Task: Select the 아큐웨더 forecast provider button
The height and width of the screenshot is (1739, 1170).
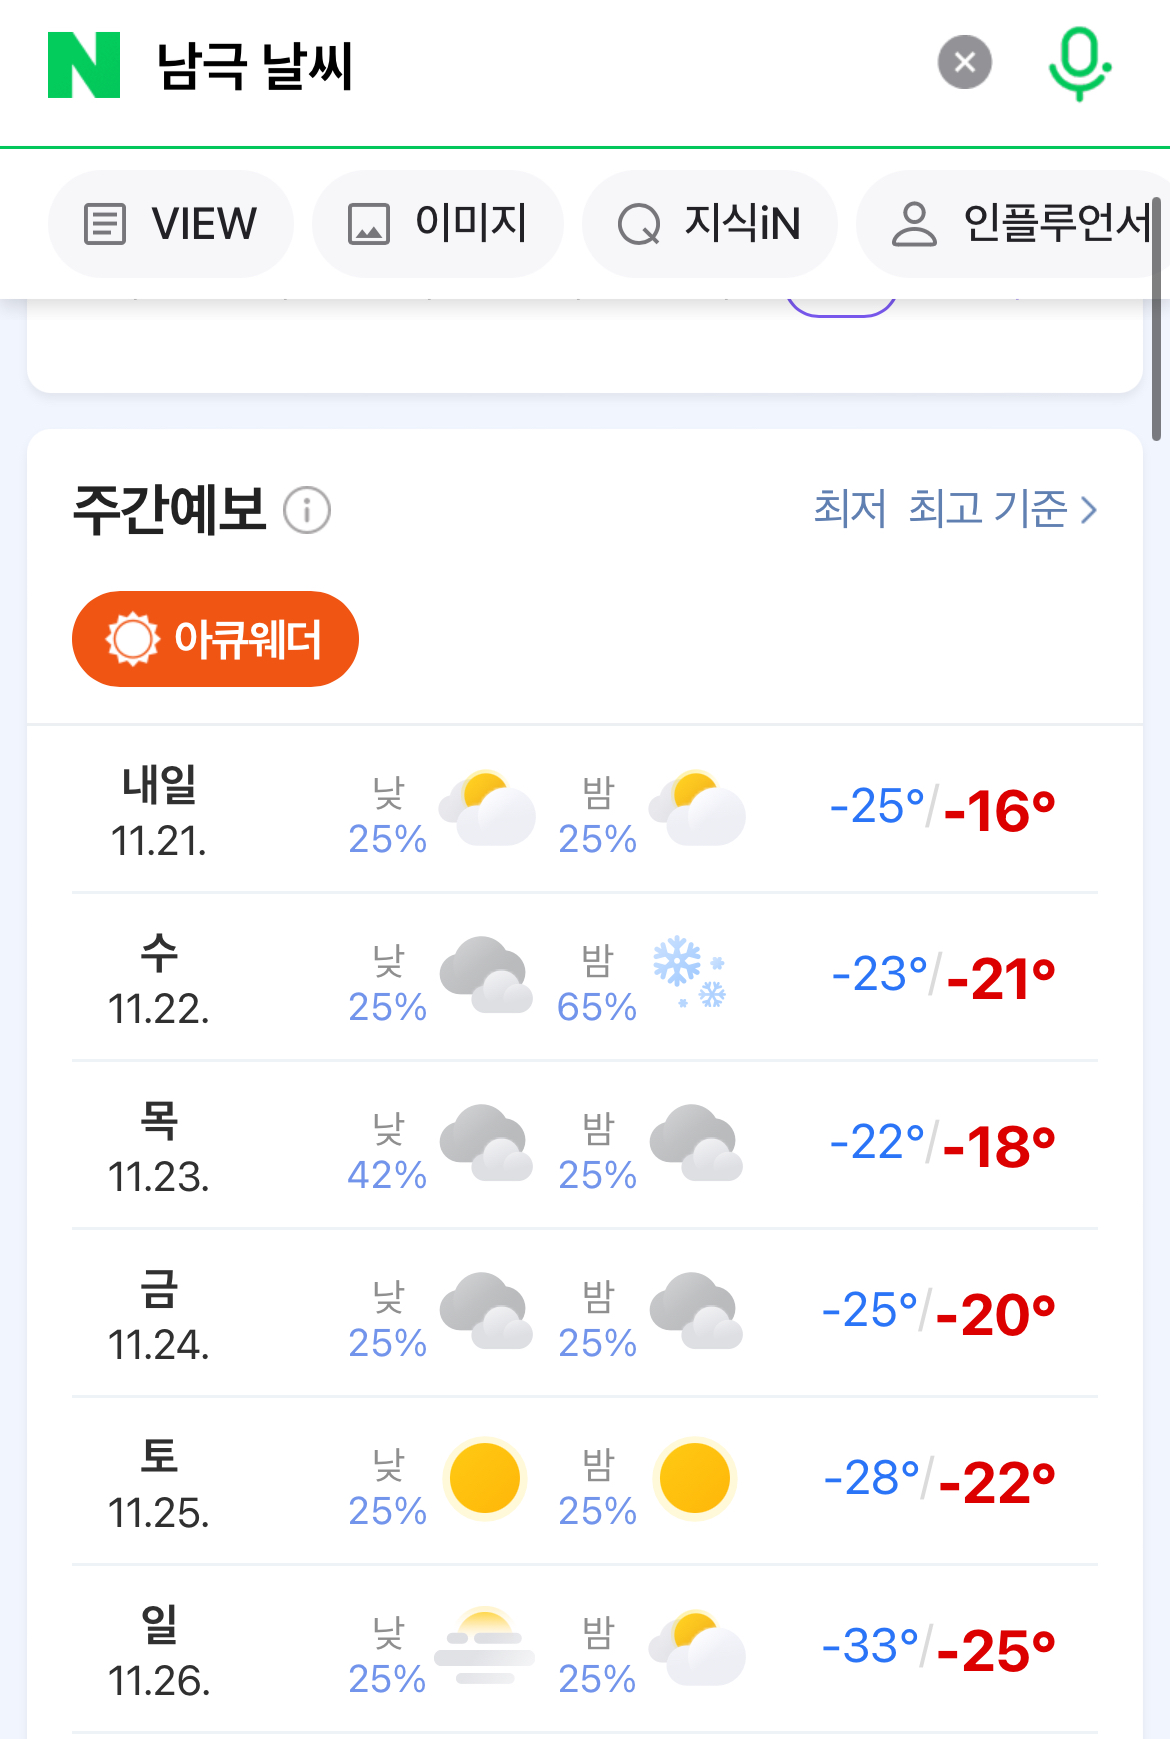Action: coord(215,639)
